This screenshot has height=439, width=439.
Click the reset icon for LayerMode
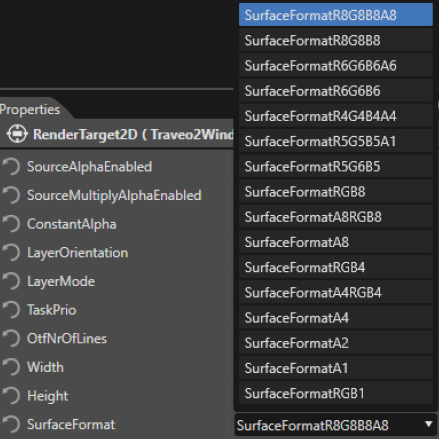click(11, 281)
